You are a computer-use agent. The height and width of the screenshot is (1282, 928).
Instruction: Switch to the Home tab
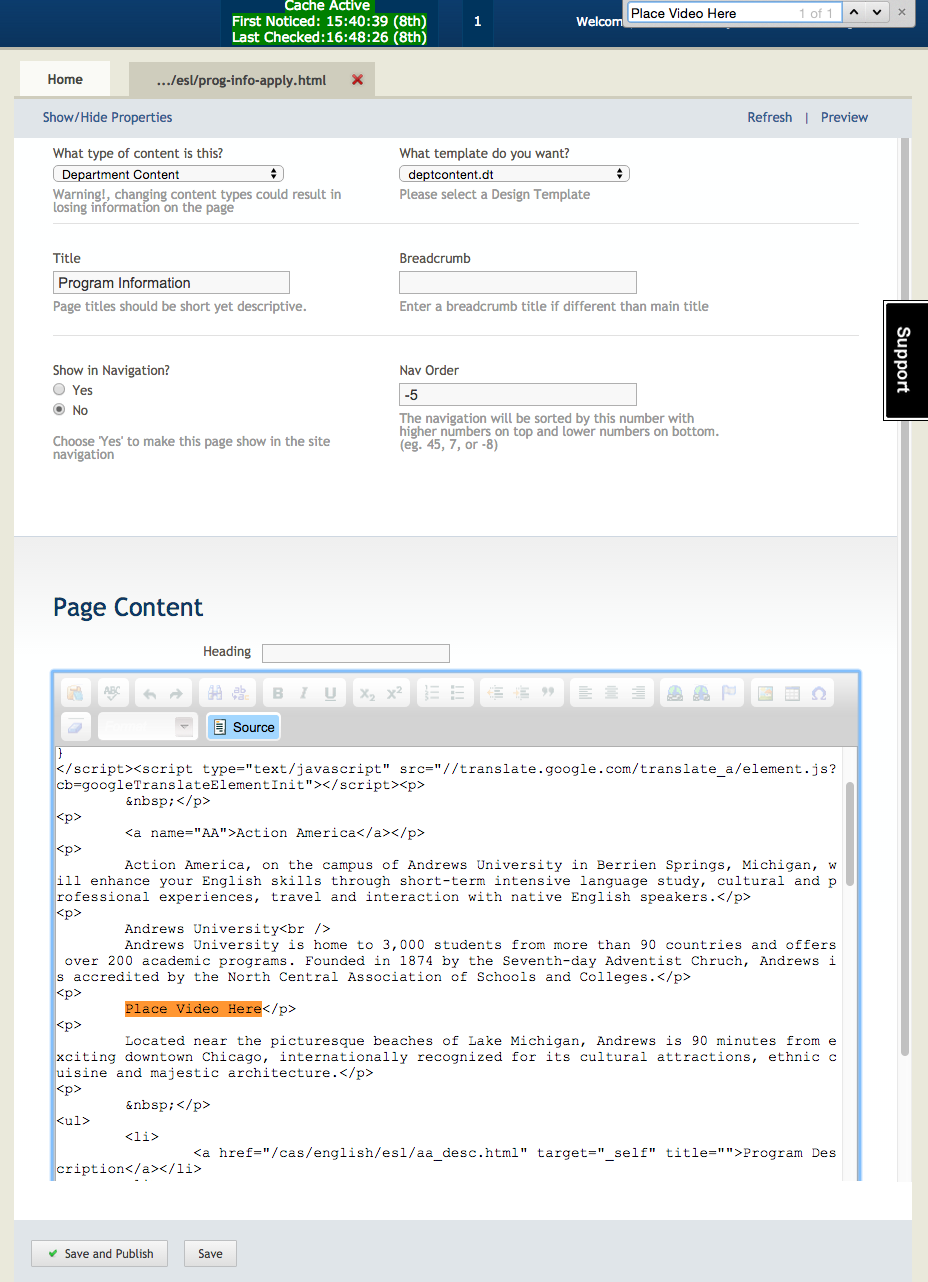point(65,80)
